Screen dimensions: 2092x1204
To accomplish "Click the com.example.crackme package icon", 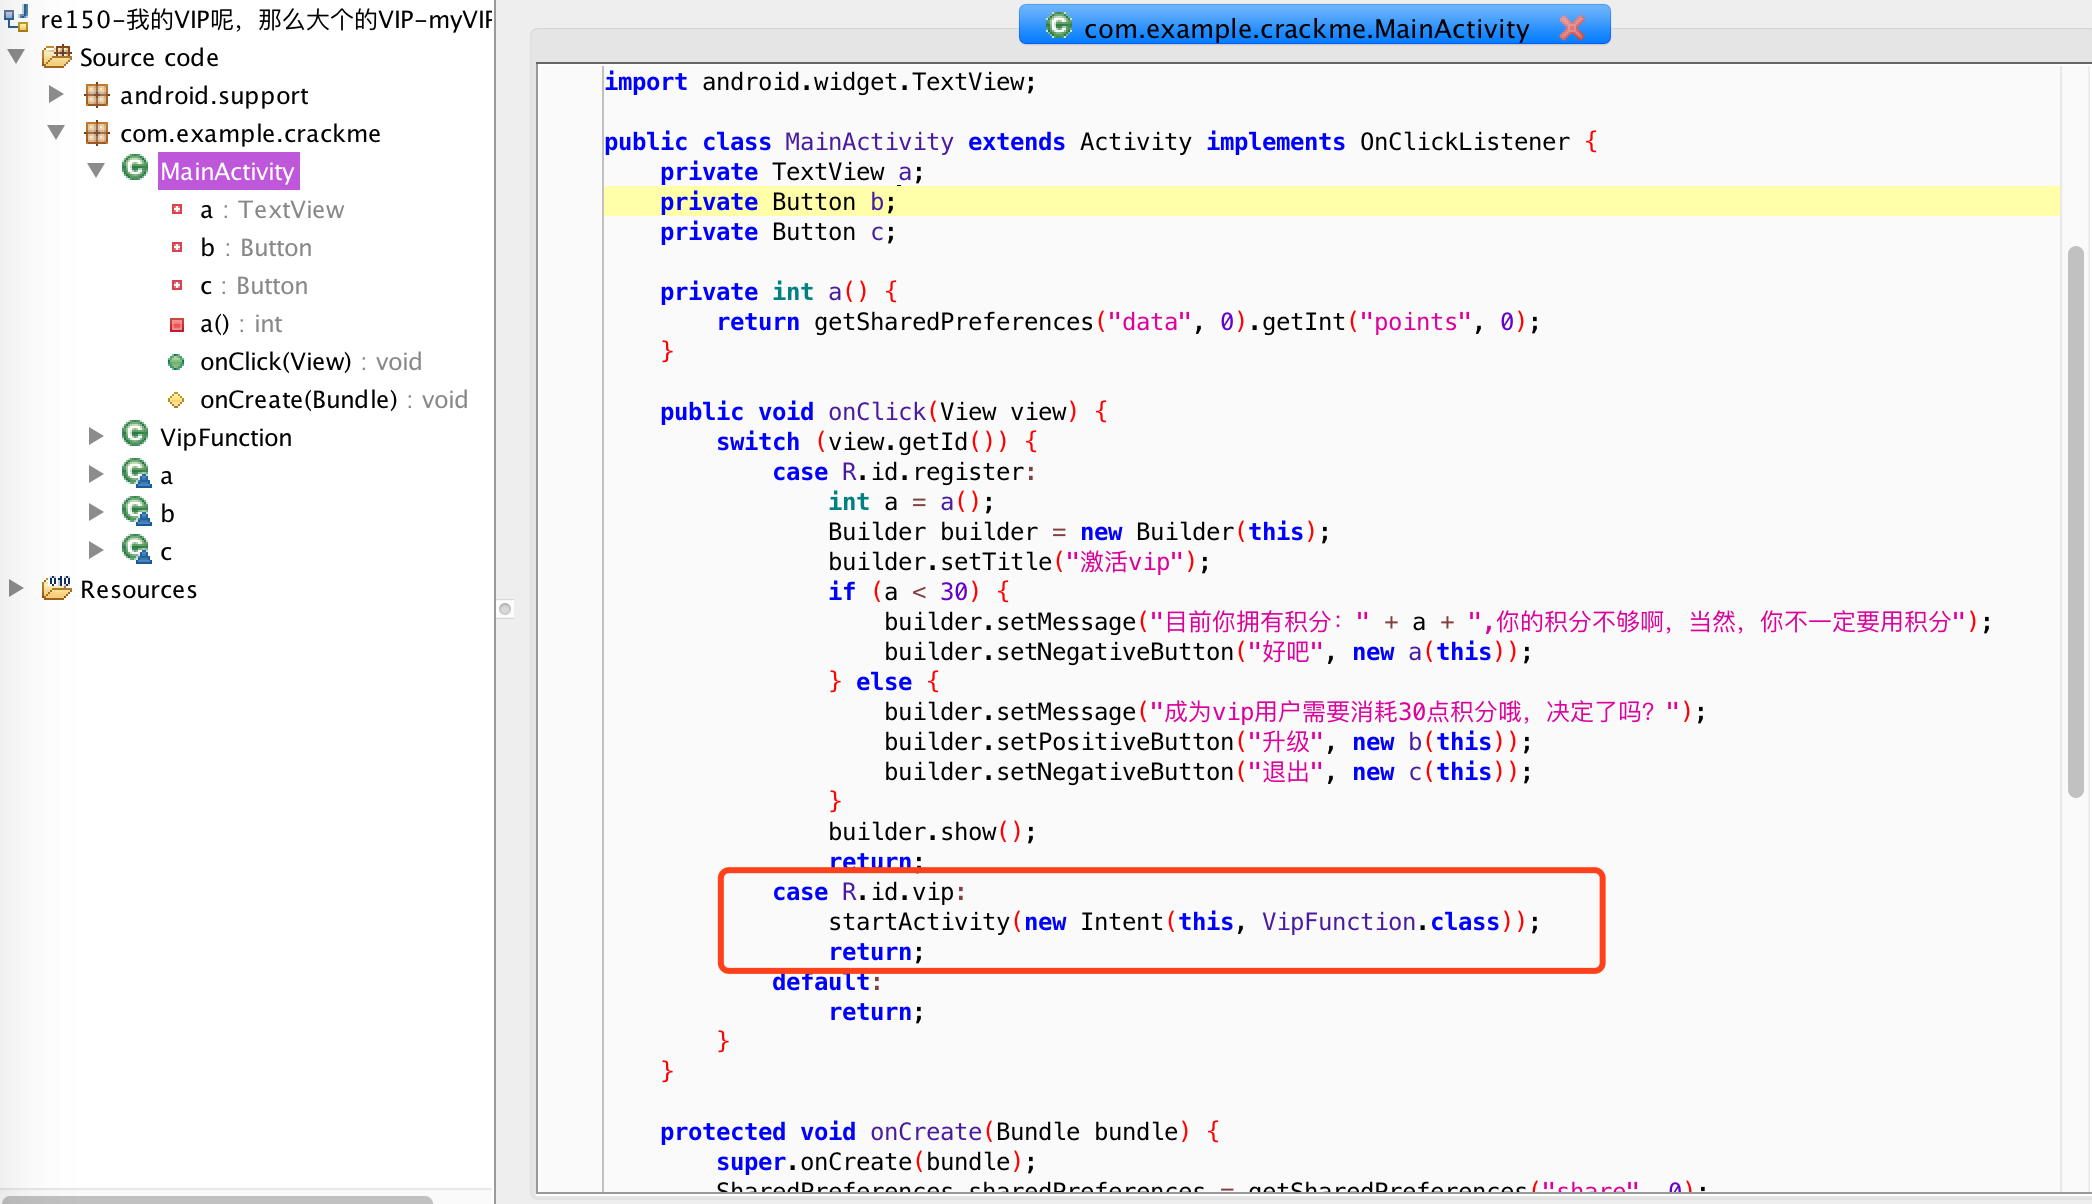I will pos(97,133).
